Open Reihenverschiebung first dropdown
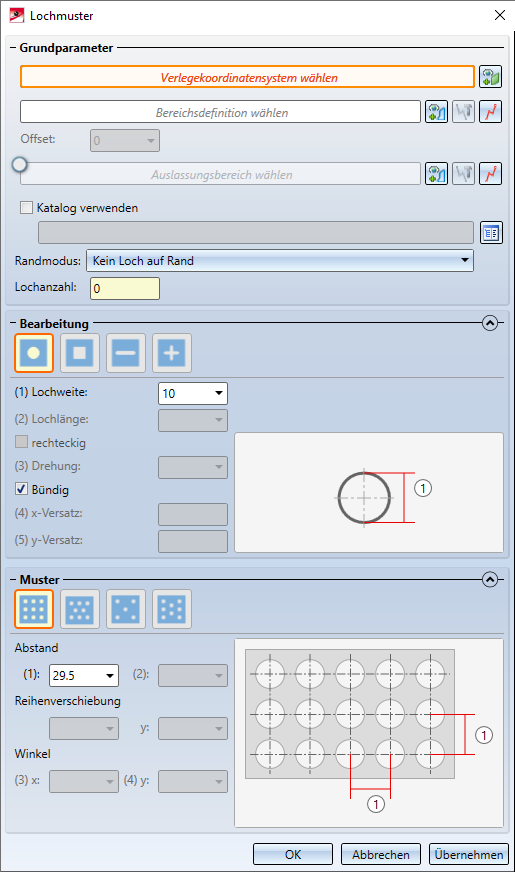515x872 pixels. (83, 729)
